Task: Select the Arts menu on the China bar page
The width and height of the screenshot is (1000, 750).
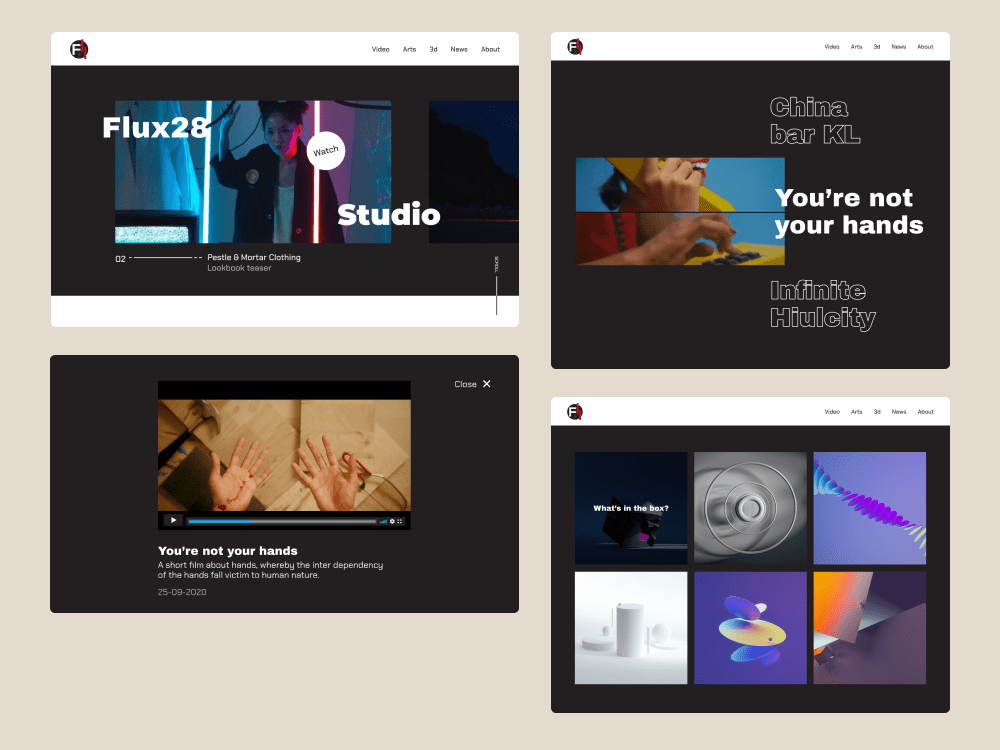Action: click(x=856, y=46)
